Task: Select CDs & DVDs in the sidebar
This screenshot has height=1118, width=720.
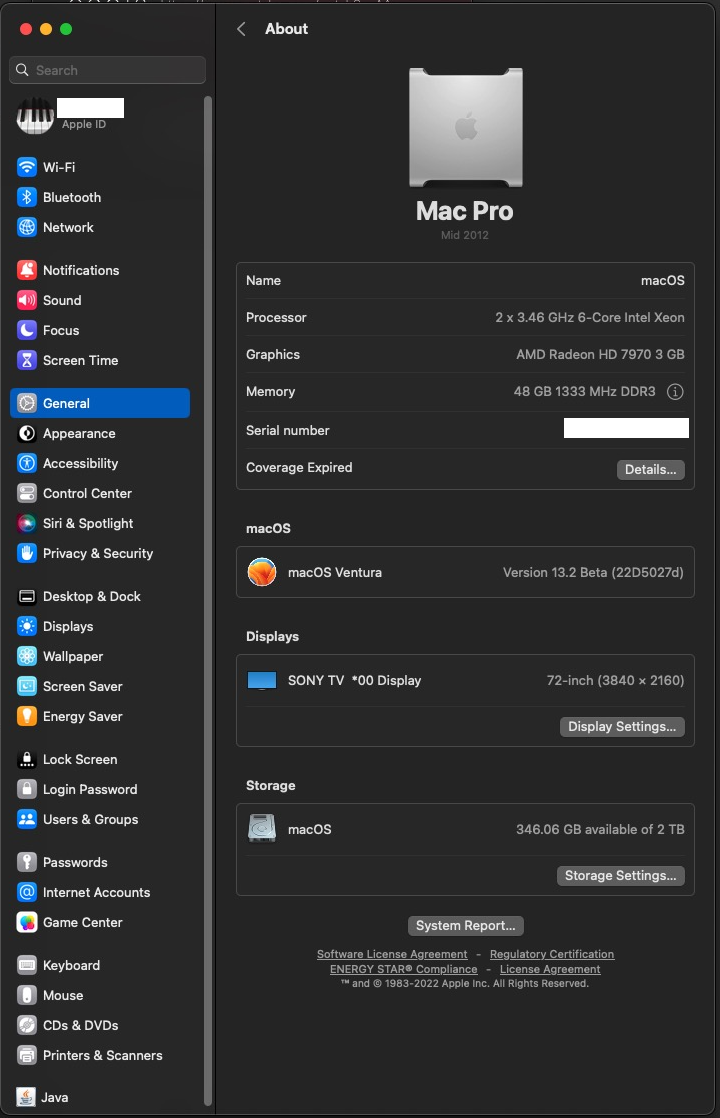Action: click(100, 1025)
